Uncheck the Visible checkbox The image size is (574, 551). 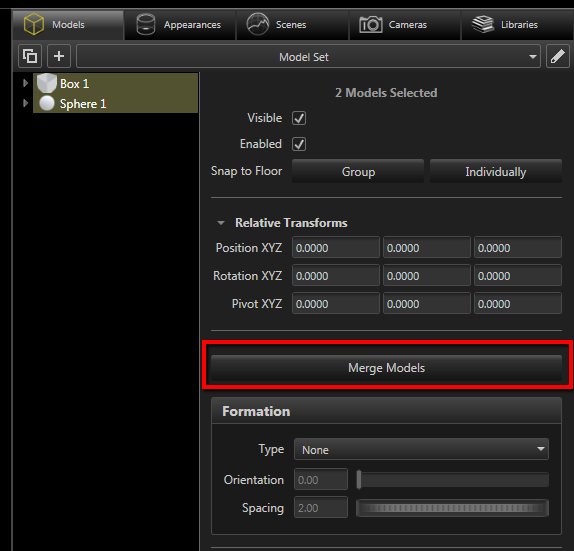(x=299, y=118)
